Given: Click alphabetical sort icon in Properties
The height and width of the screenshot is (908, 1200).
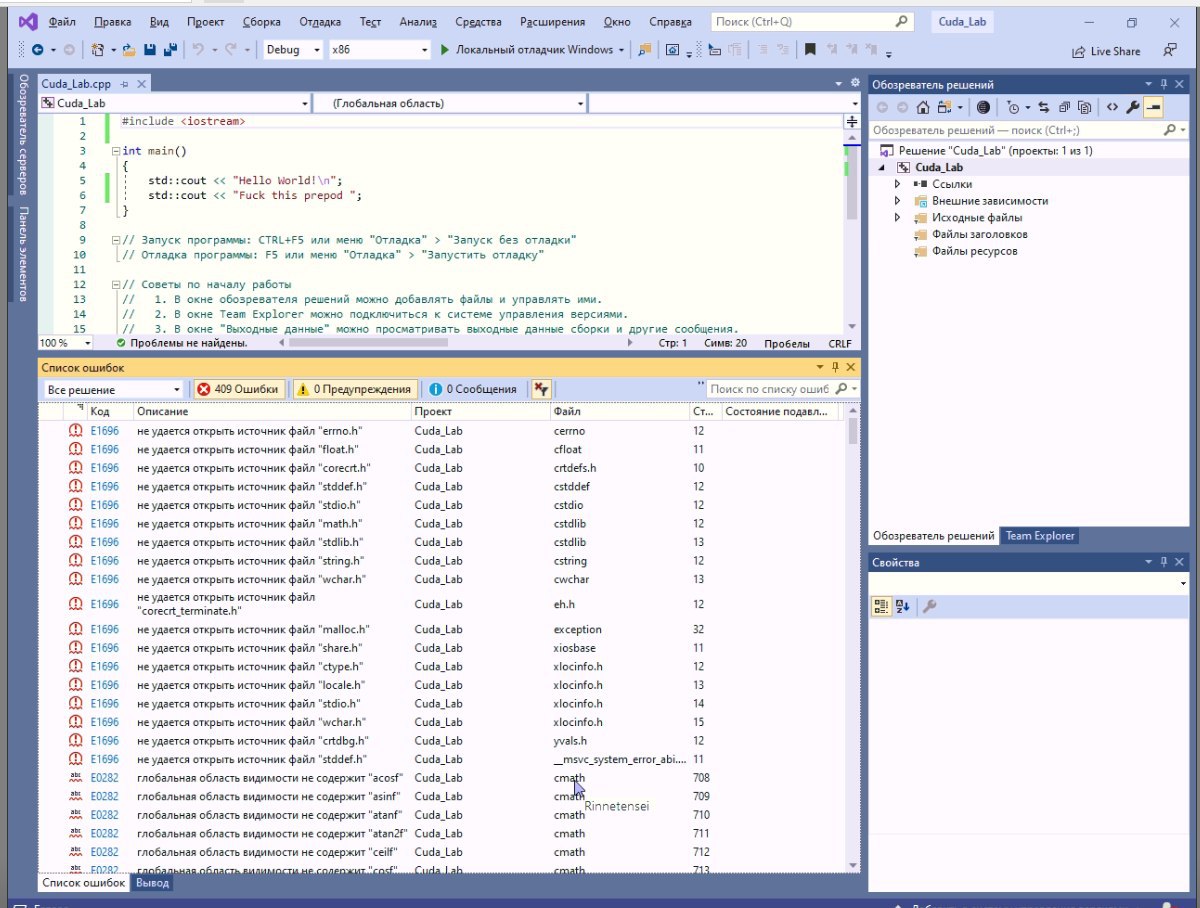Looking at the screenshot, I should click(902, 605).
